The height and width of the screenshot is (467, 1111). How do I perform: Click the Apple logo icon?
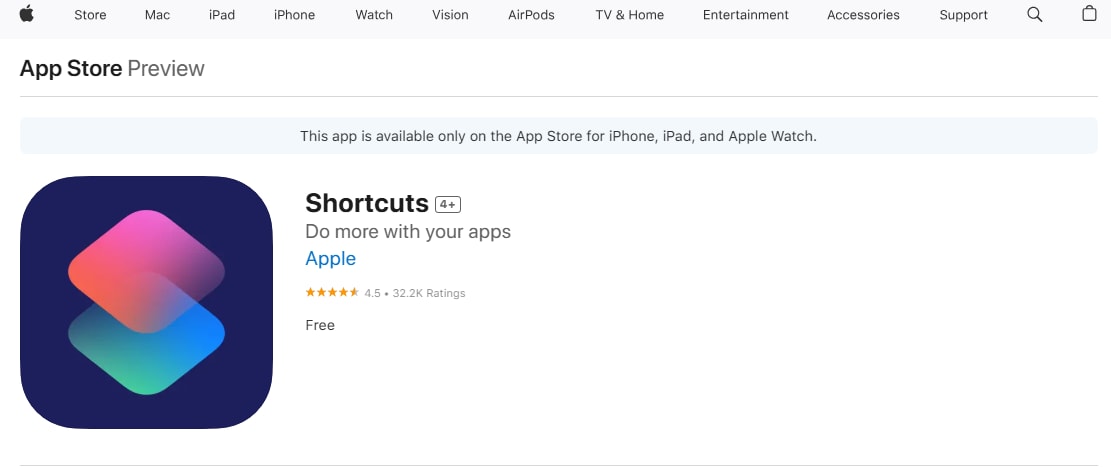point(26,14)
